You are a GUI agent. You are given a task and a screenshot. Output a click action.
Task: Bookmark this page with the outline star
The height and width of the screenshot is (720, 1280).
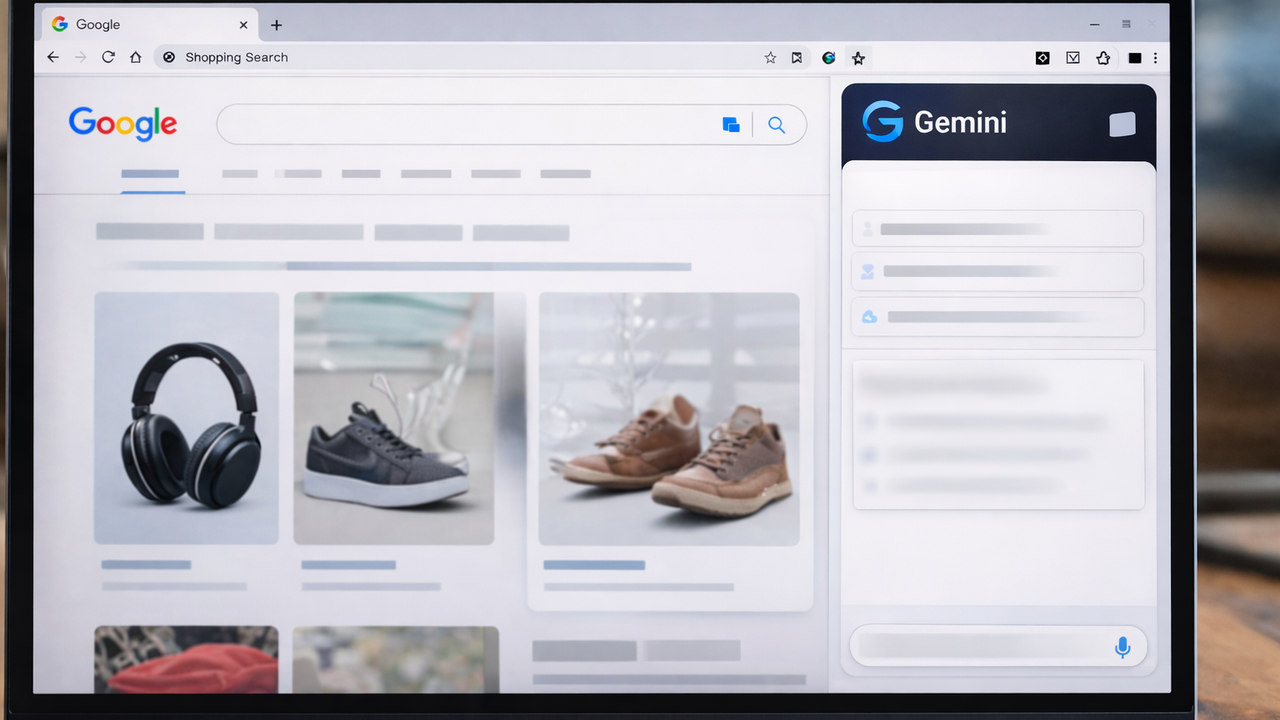[770, 58]
